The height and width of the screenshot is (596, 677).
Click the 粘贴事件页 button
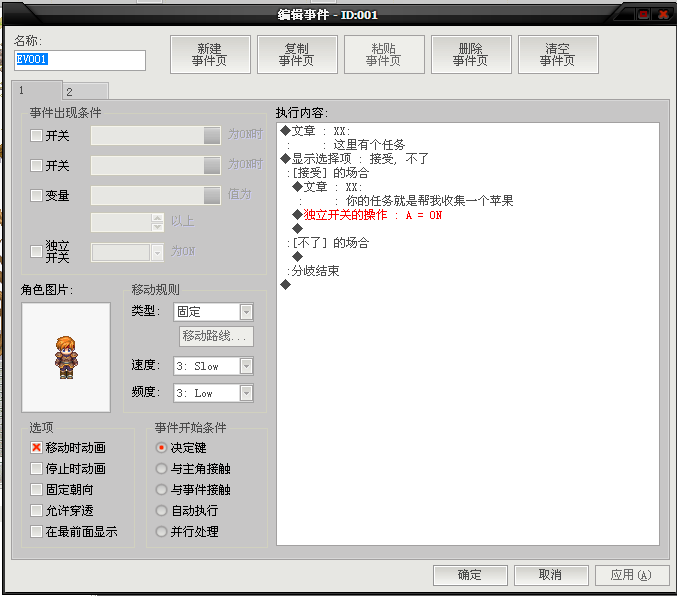(384, 54)
